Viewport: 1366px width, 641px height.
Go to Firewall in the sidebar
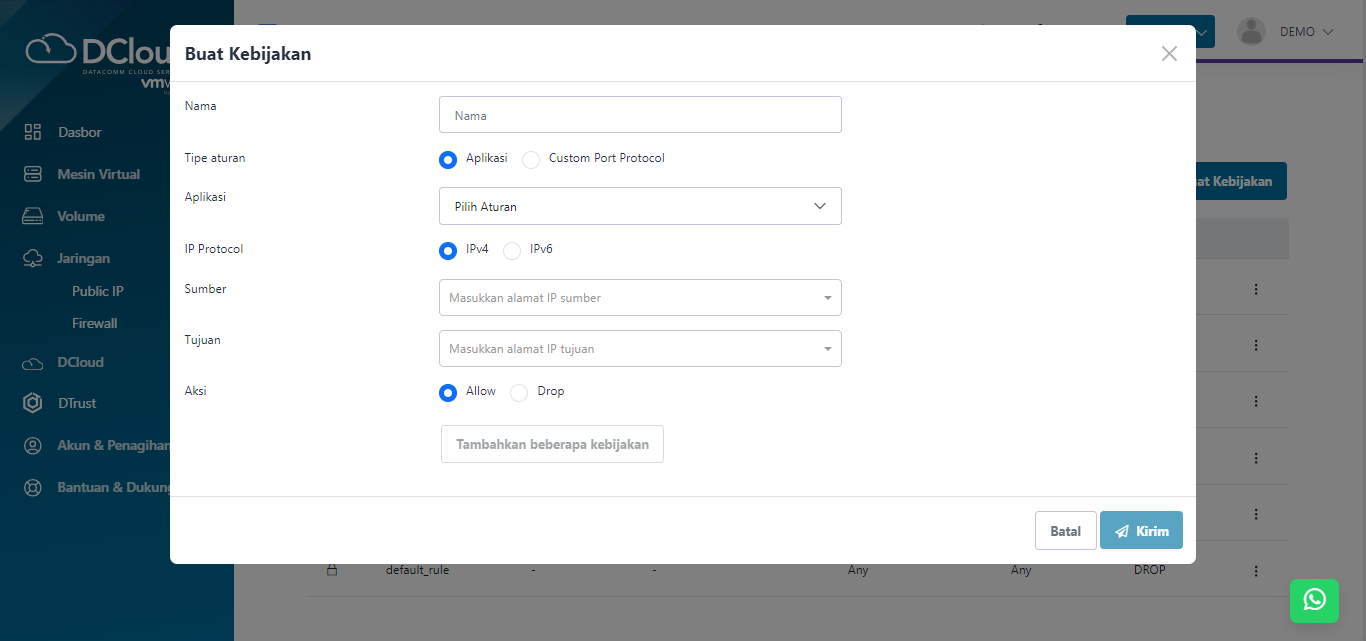(95, 323)
